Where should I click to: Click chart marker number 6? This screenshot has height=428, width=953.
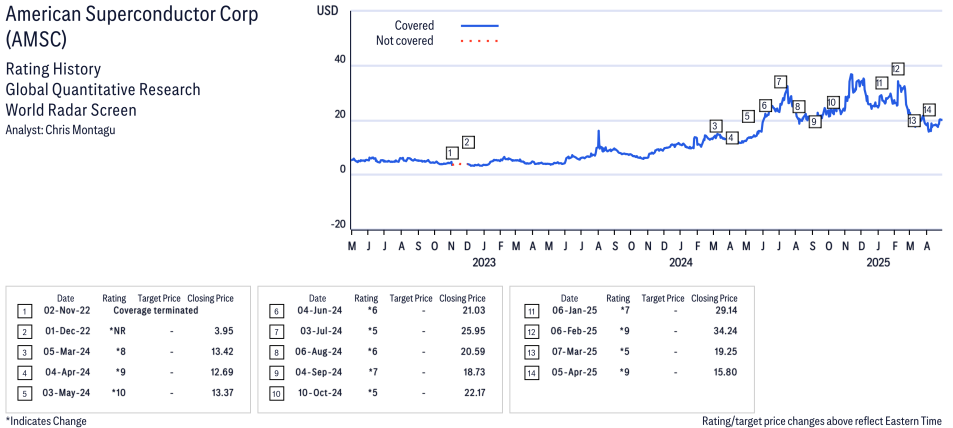(x=765, y=105)
